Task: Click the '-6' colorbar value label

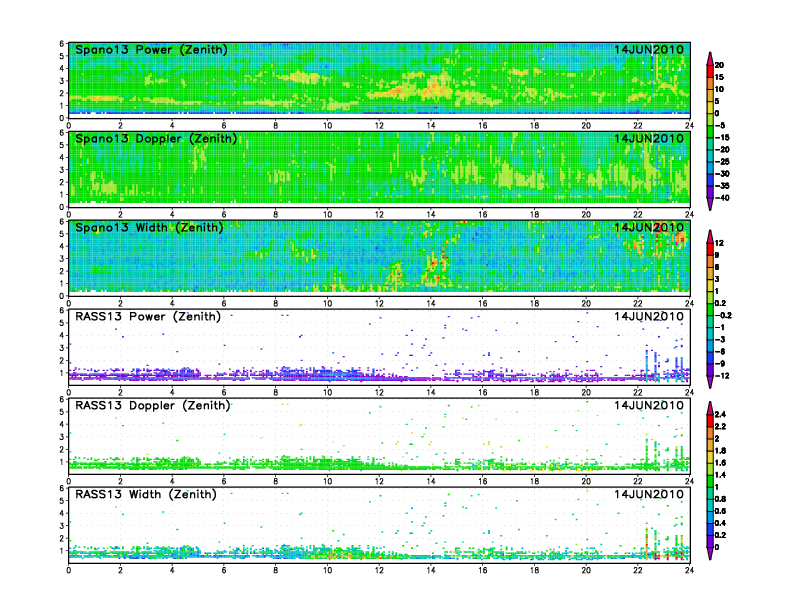Action: coord(720,351)
